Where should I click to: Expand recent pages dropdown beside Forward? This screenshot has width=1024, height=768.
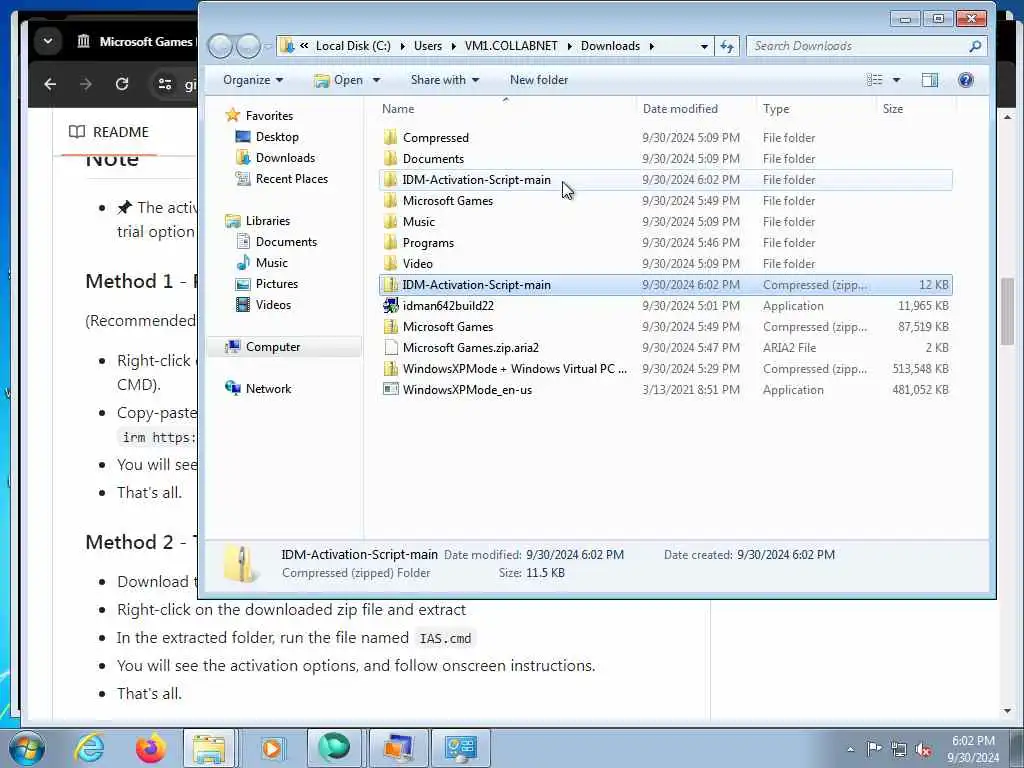pyautogui.click(x=267, y=46)
